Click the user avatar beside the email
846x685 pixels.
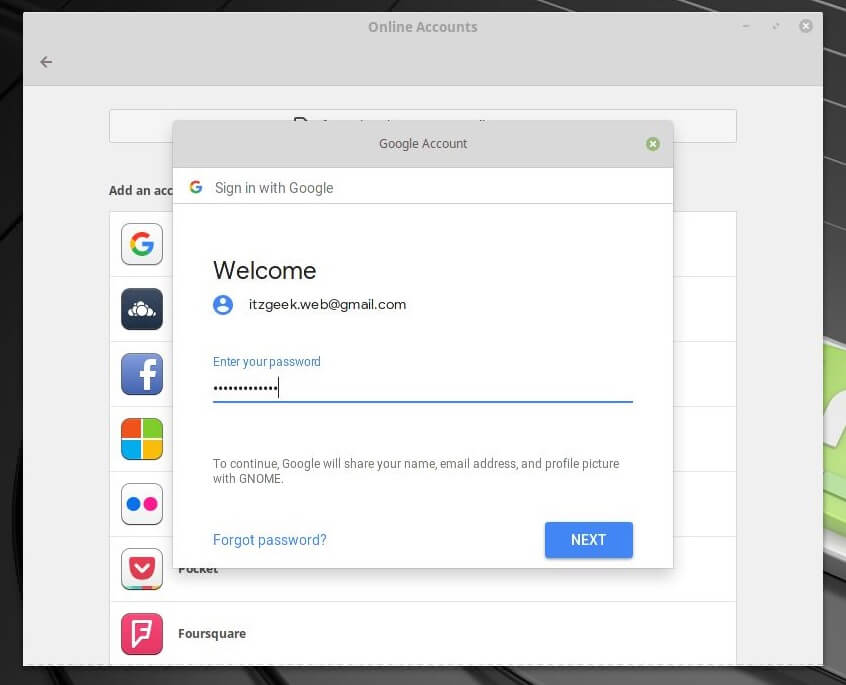pyautogui.click(x=223, y=305)
